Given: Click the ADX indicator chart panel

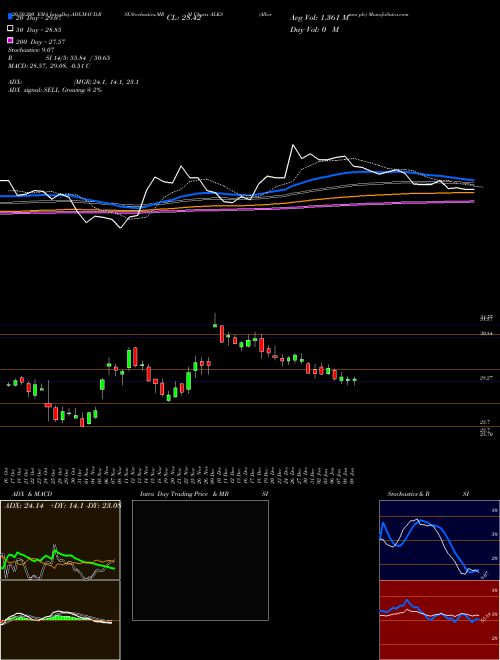Looking at the screenshot, I should tap(60, 540).
